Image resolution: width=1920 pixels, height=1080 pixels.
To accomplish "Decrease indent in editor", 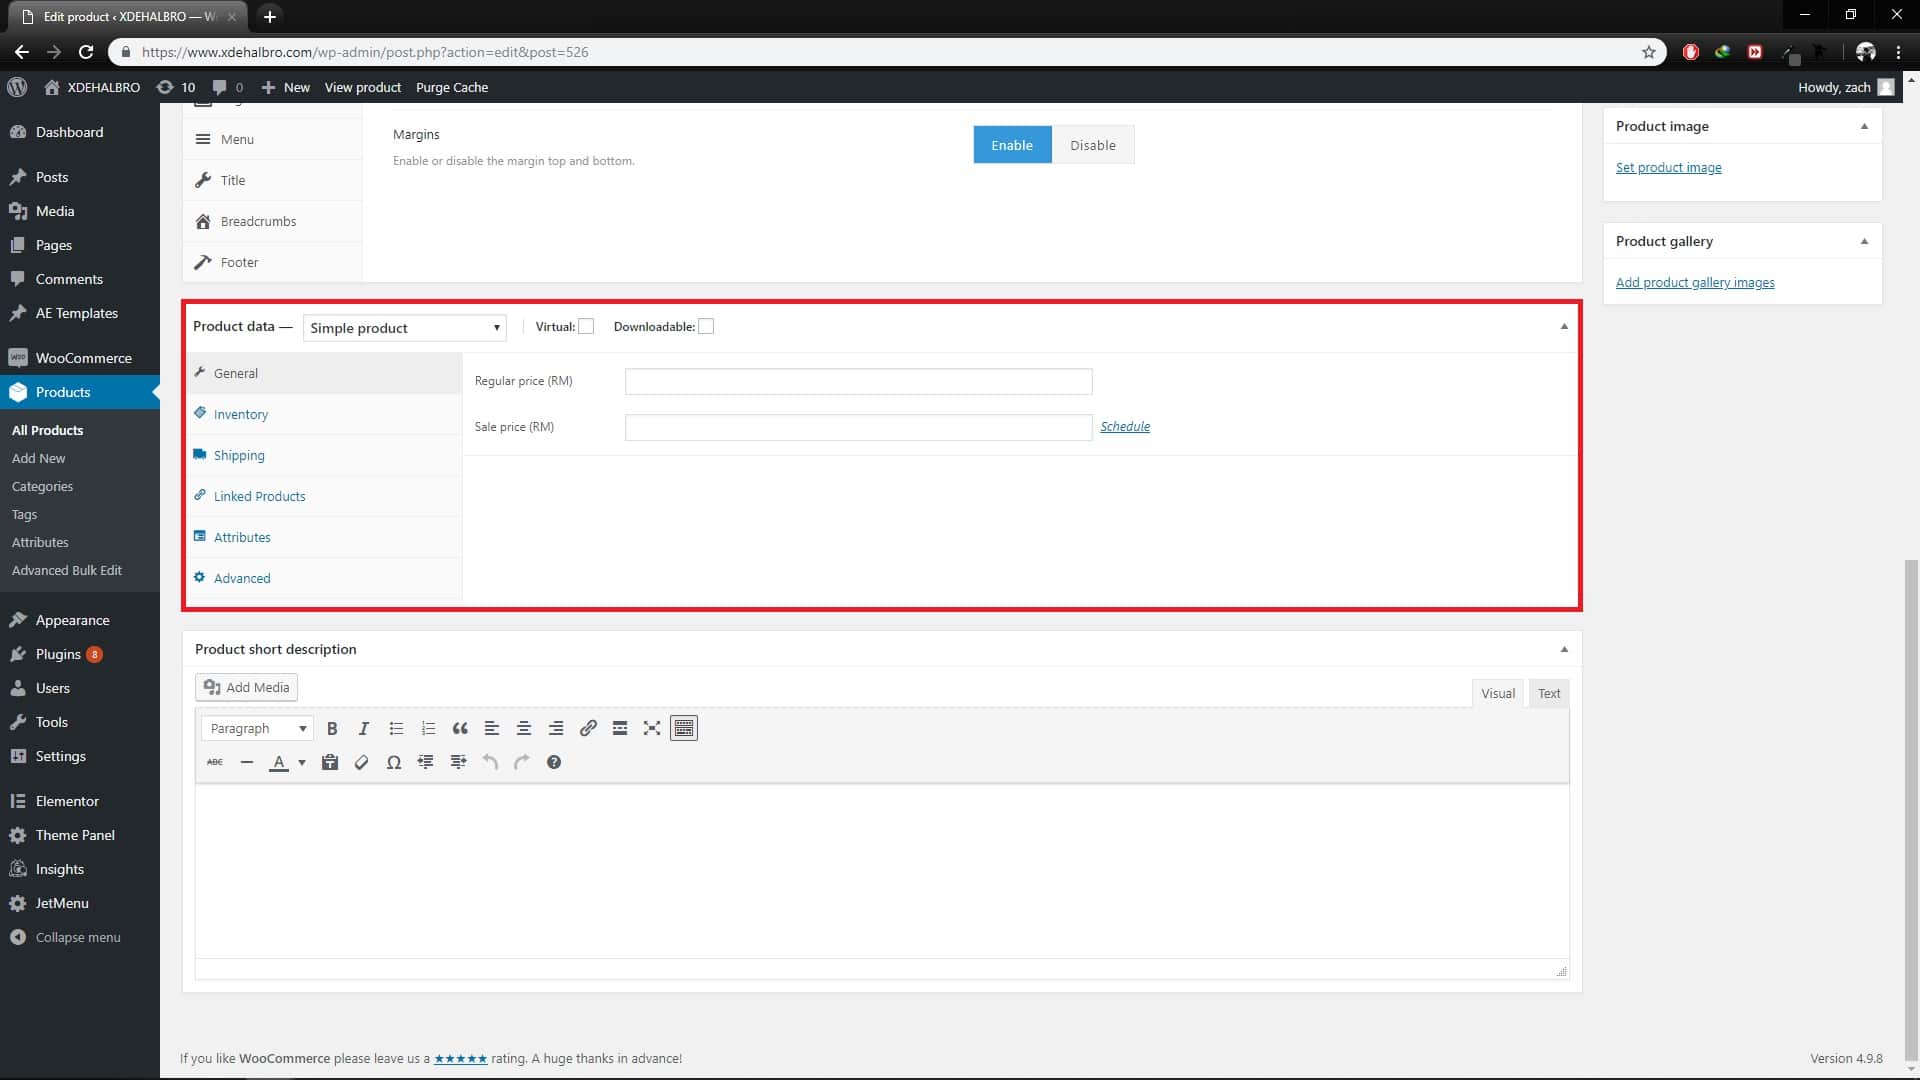I will point(426,762).
